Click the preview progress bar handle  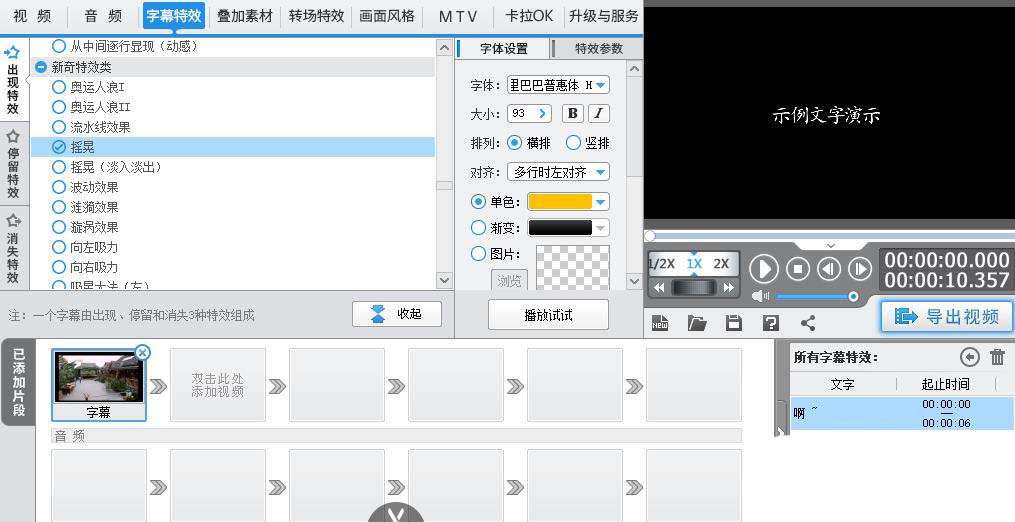click(x=650, y=236)
